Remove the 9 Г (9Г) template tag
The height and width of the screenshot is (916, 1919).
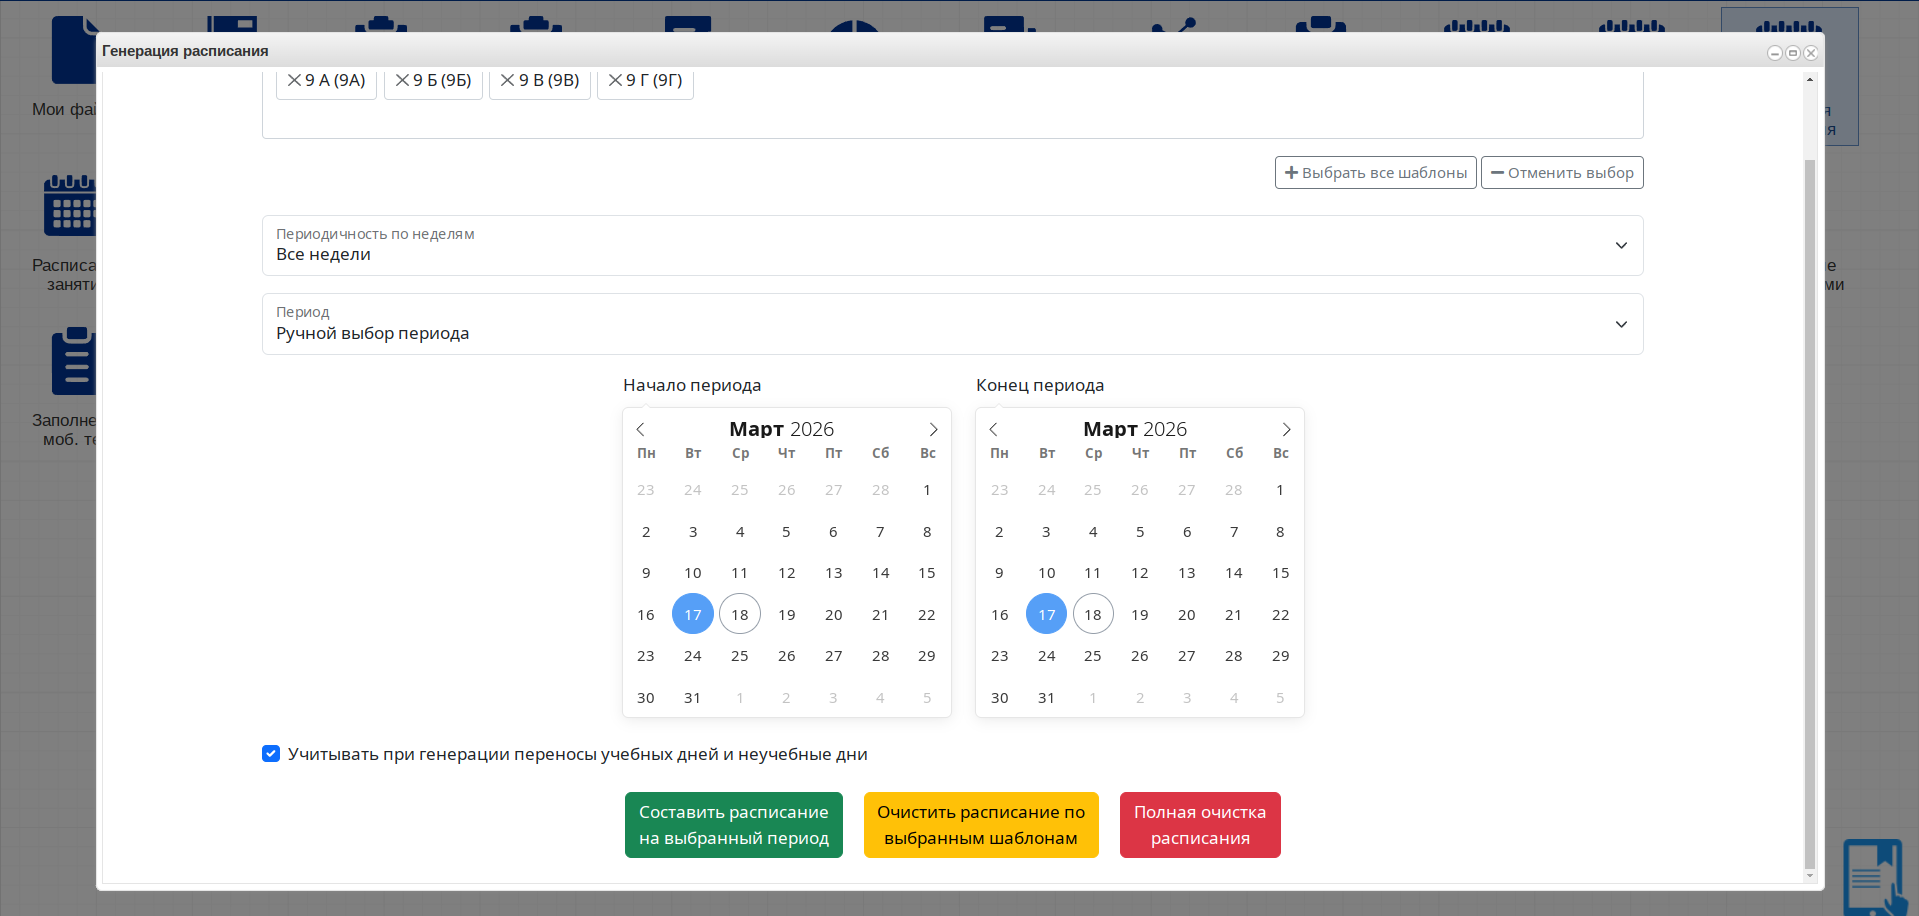point(615,80)
